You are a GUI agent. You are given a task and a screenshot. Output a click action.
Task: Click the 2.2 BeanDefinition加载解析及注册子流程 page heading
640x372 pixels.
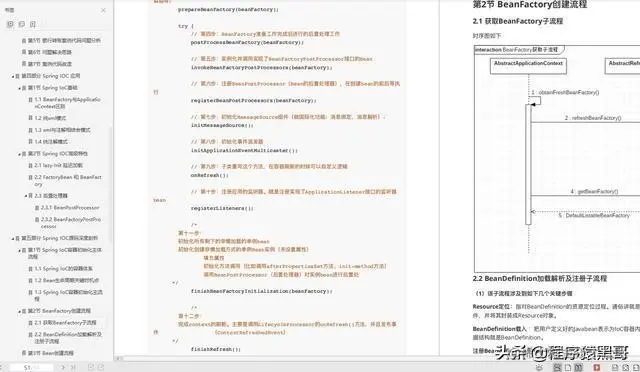click(x=540, y=278)
